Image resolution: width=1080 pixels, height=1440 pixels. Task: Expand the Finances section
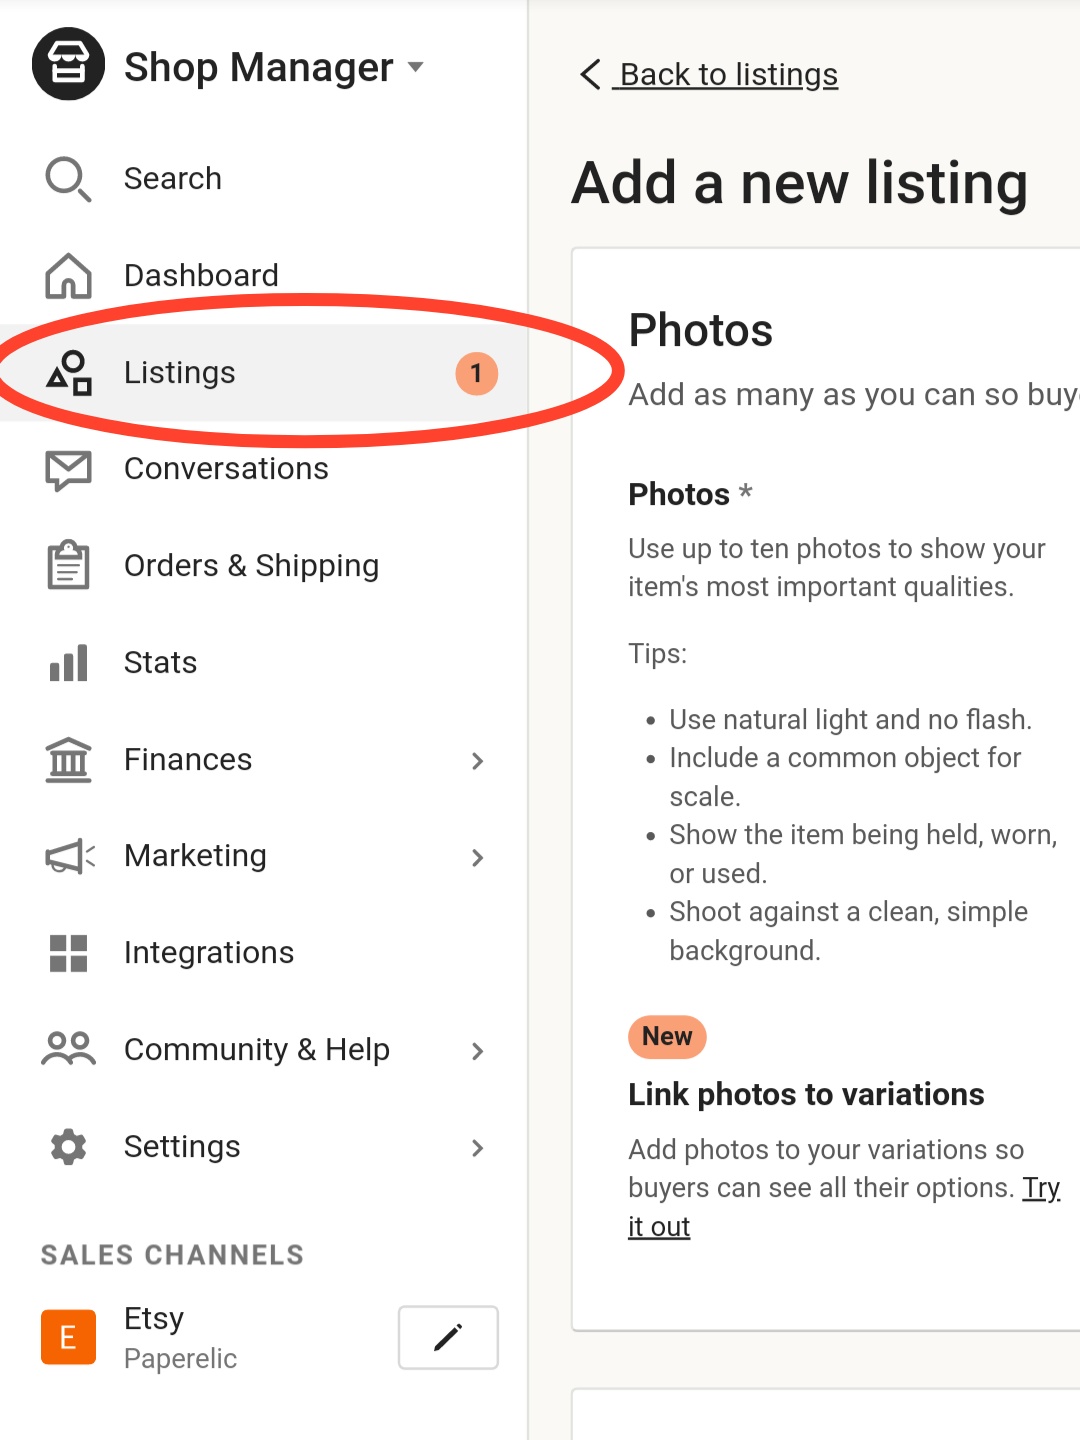coord(479,761)
